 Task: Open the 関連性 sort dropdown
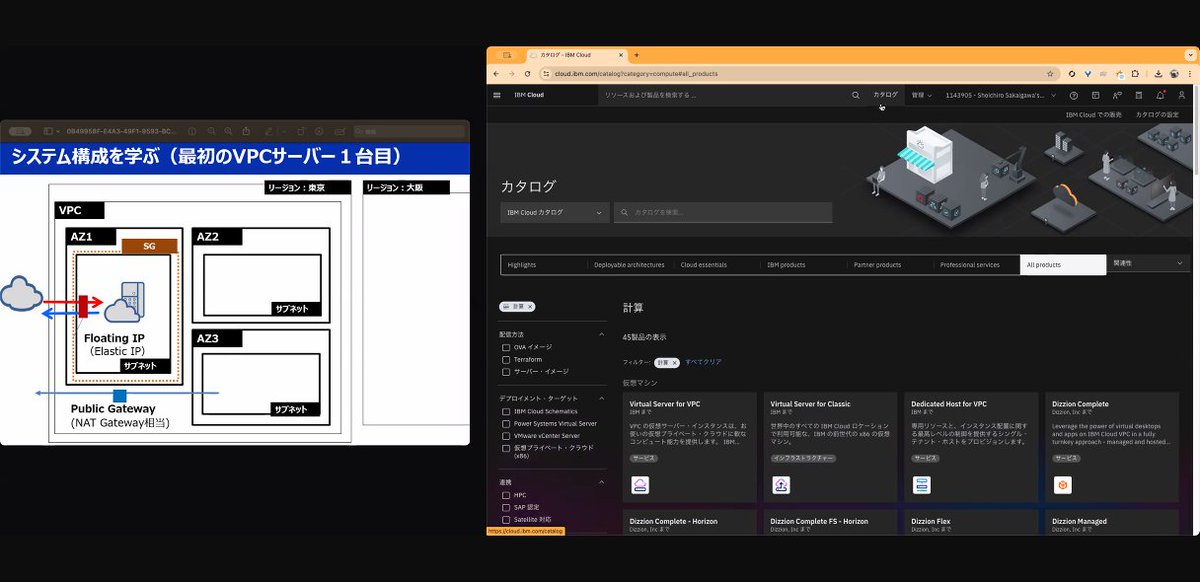(1150, 264)
